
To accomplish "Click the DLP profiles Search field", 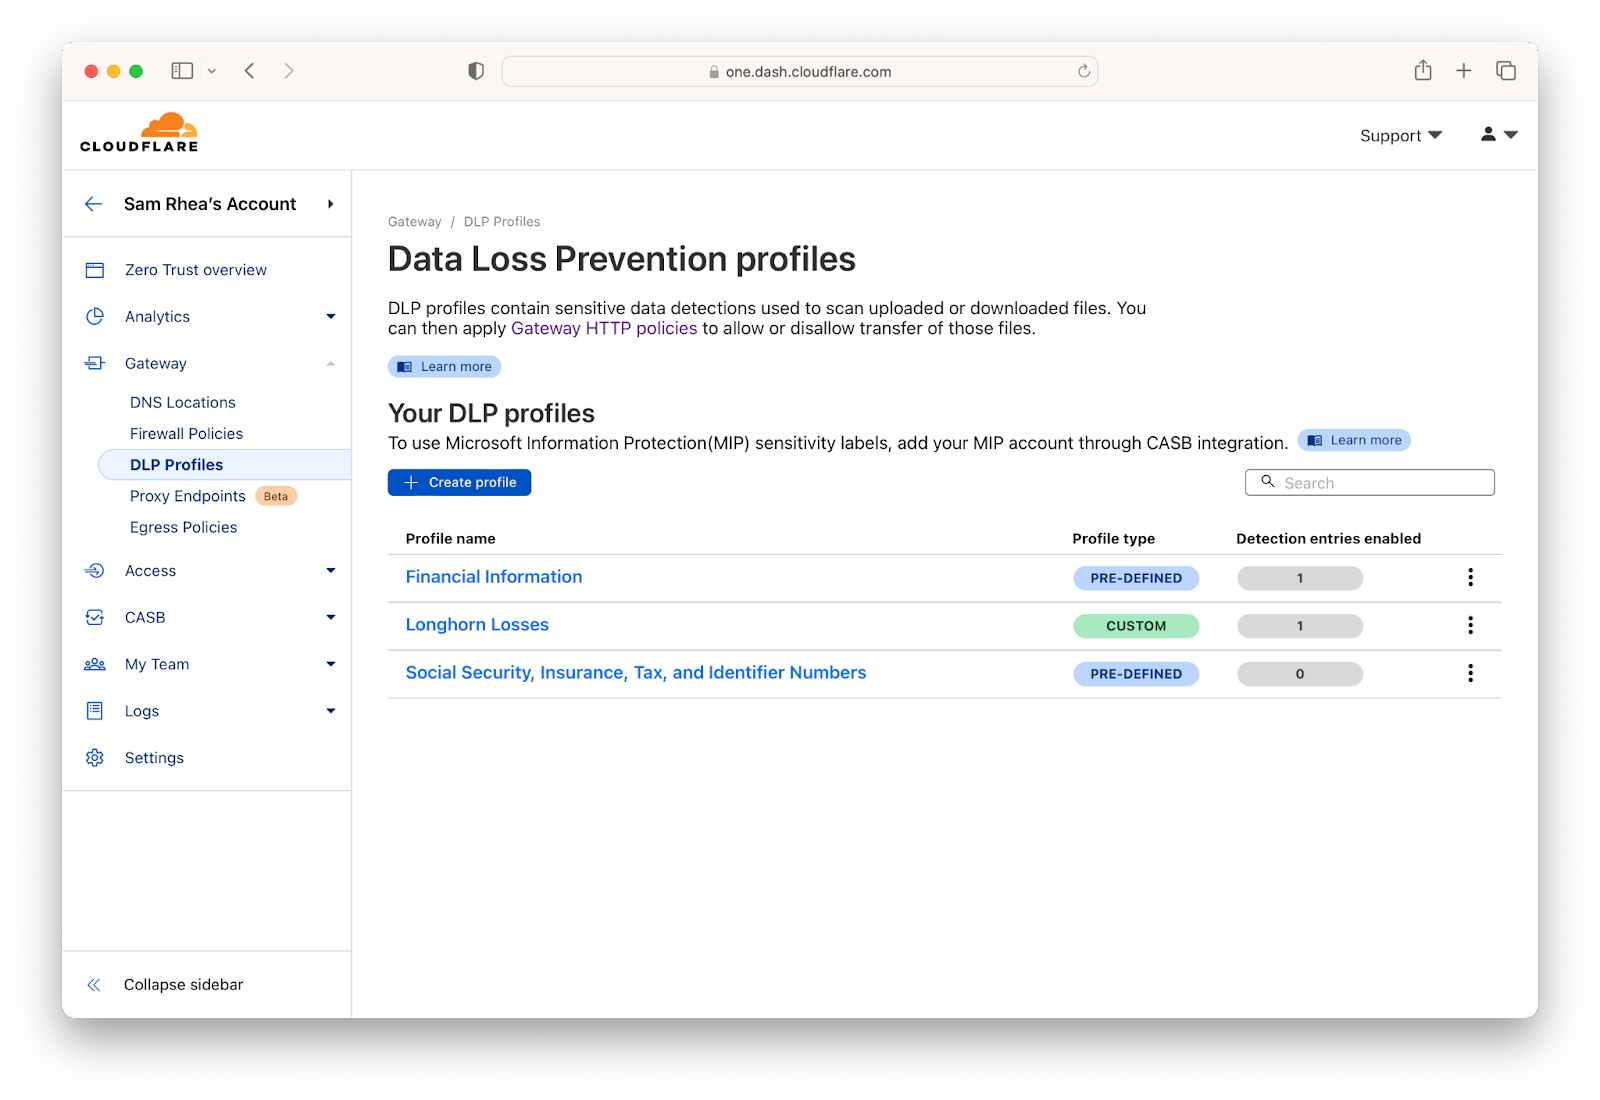I will pyautogui.click(x=1380, y=483).
